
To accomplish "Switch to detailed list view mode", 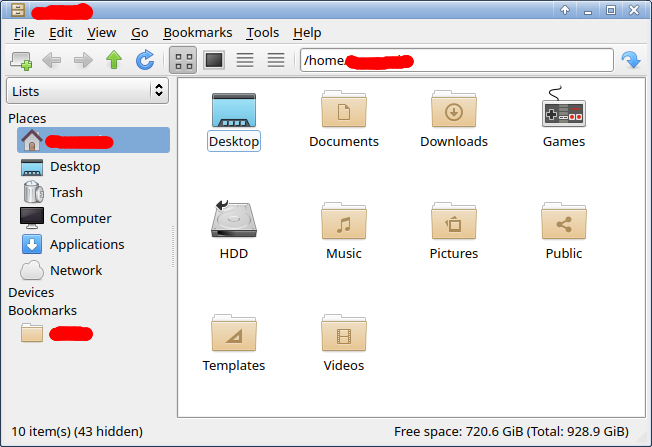I will click(x=276, y=61).
